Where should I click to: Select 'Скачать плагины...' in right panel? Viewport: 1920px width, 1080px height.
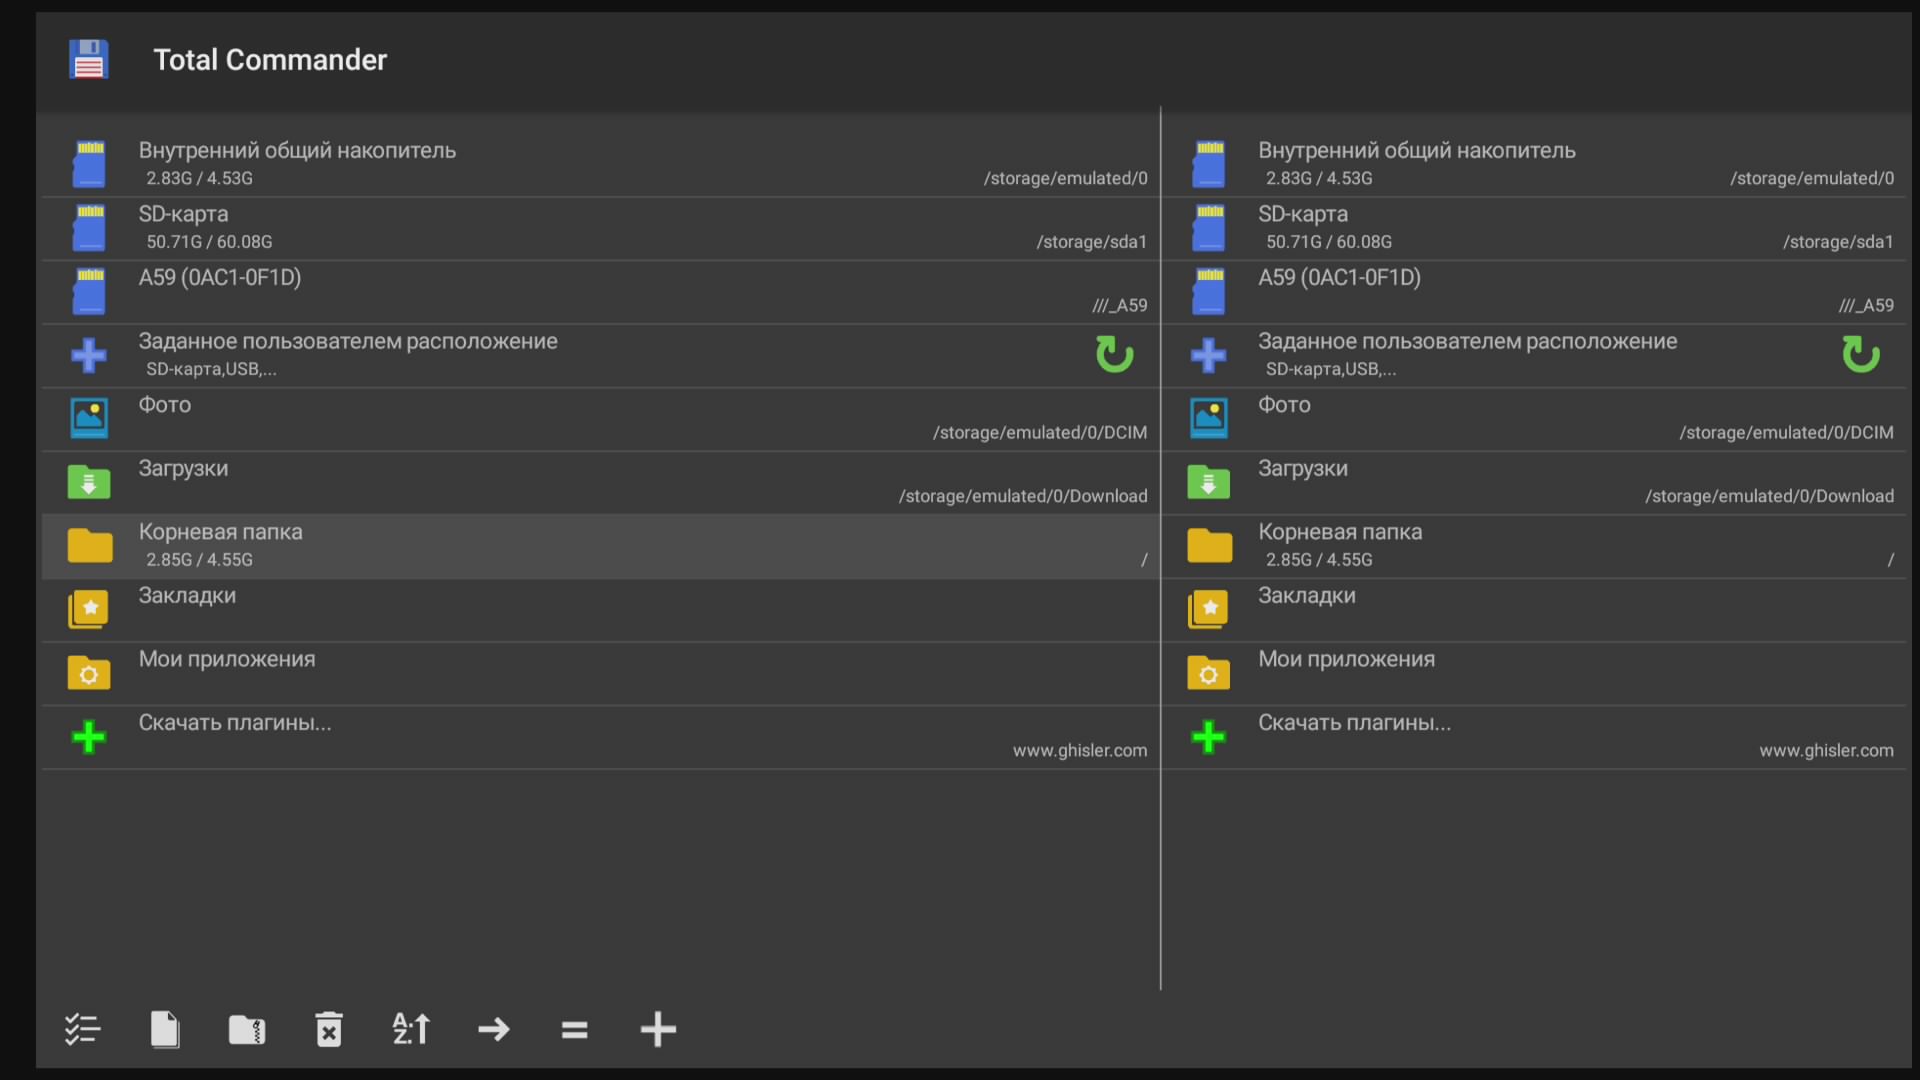tap(1355, 723)
